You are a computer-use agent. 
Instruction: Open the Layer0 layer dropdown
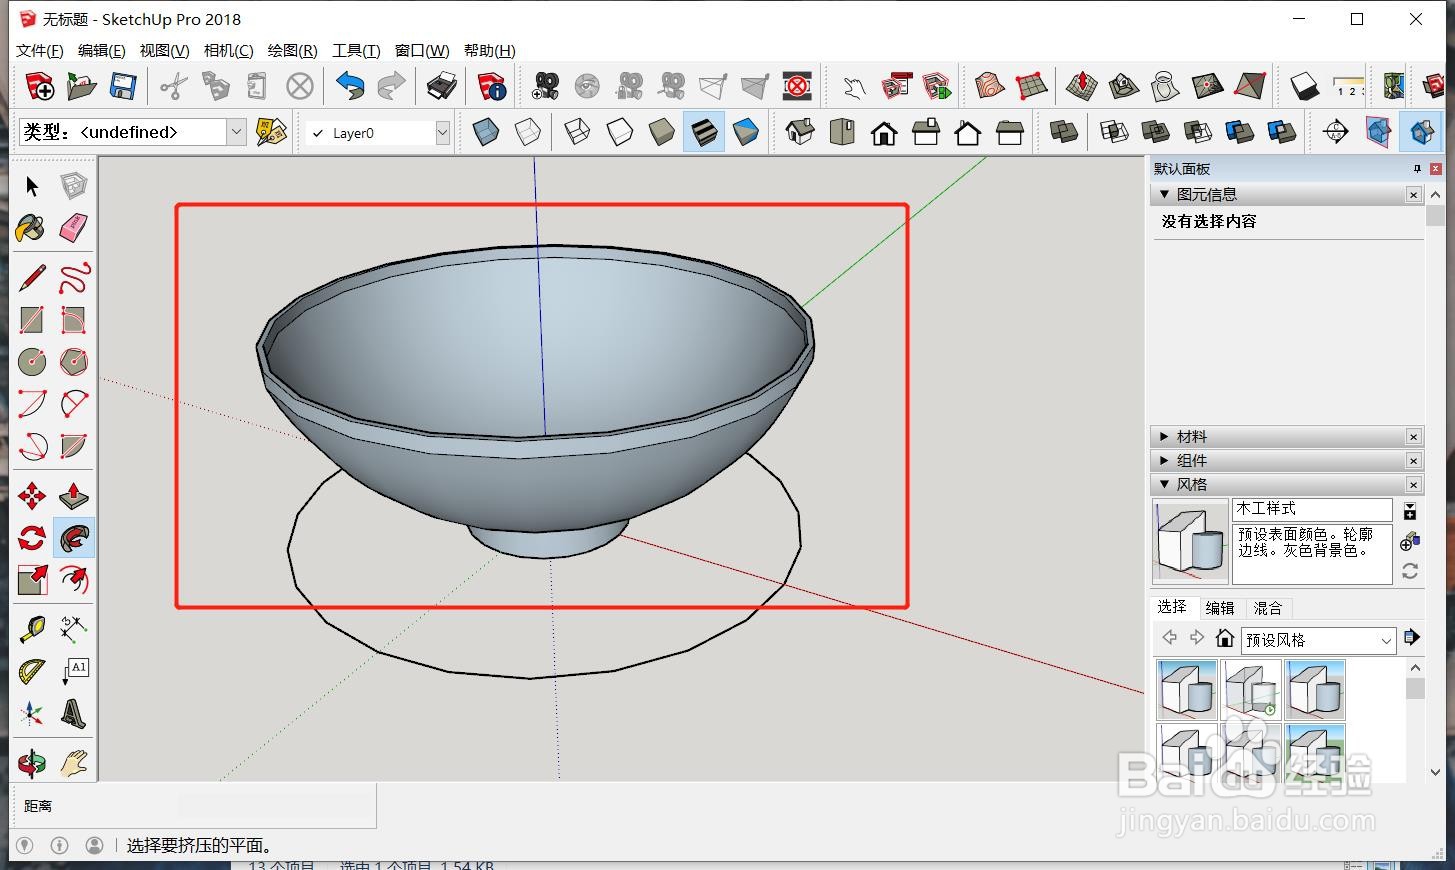click(x=442, y=133)
